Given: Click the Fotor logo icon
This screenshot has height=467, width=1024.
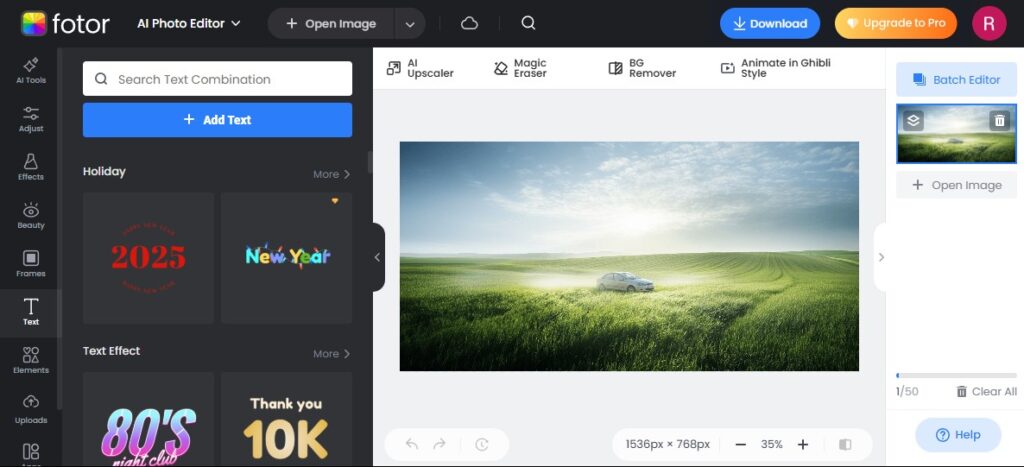Looking at the screenshot, I should (x=33, y=24).
